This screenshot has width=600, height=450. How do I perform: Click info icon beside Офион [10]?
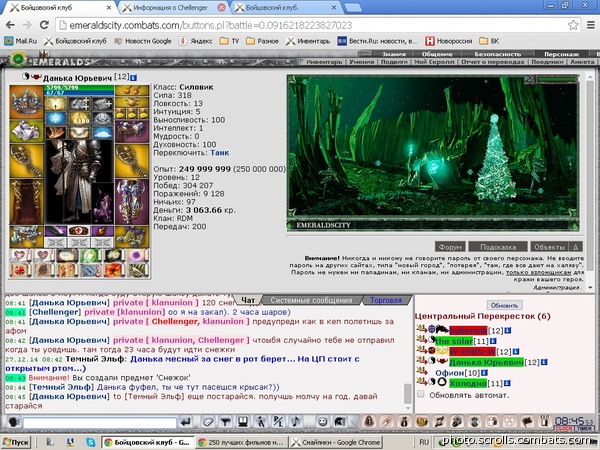point(484,372)
